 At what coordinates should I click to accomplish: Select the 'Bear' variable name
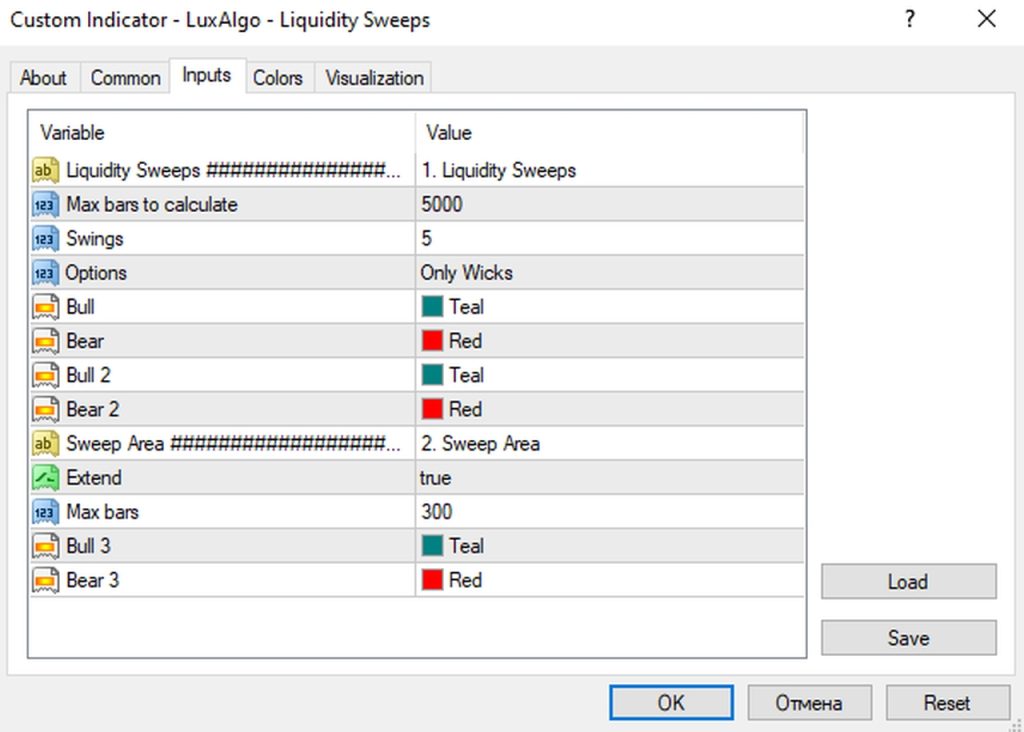coord(85,341)
